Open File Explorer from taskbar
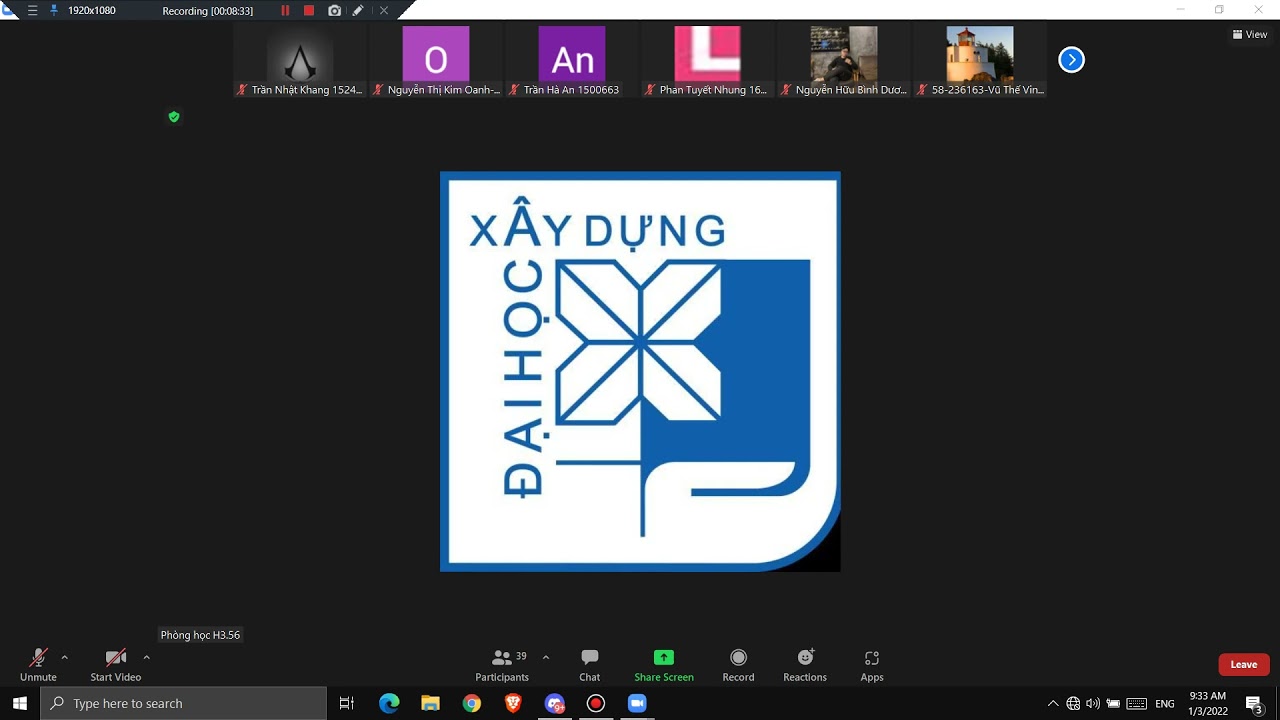The height and width of the screenshot is (720, 1280). tap(430, 703)
